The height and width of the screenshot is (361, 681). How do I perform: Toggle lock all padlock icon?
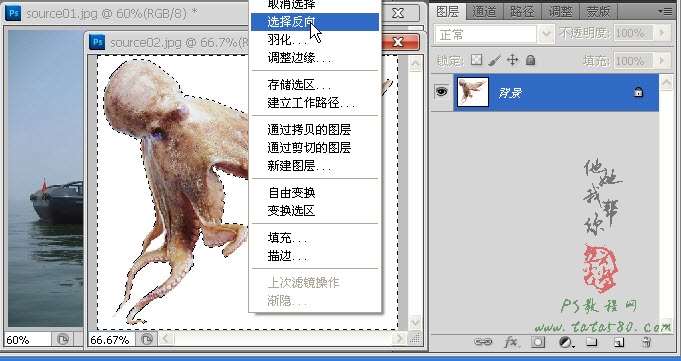pyautogui.click(x=530, y=60)
